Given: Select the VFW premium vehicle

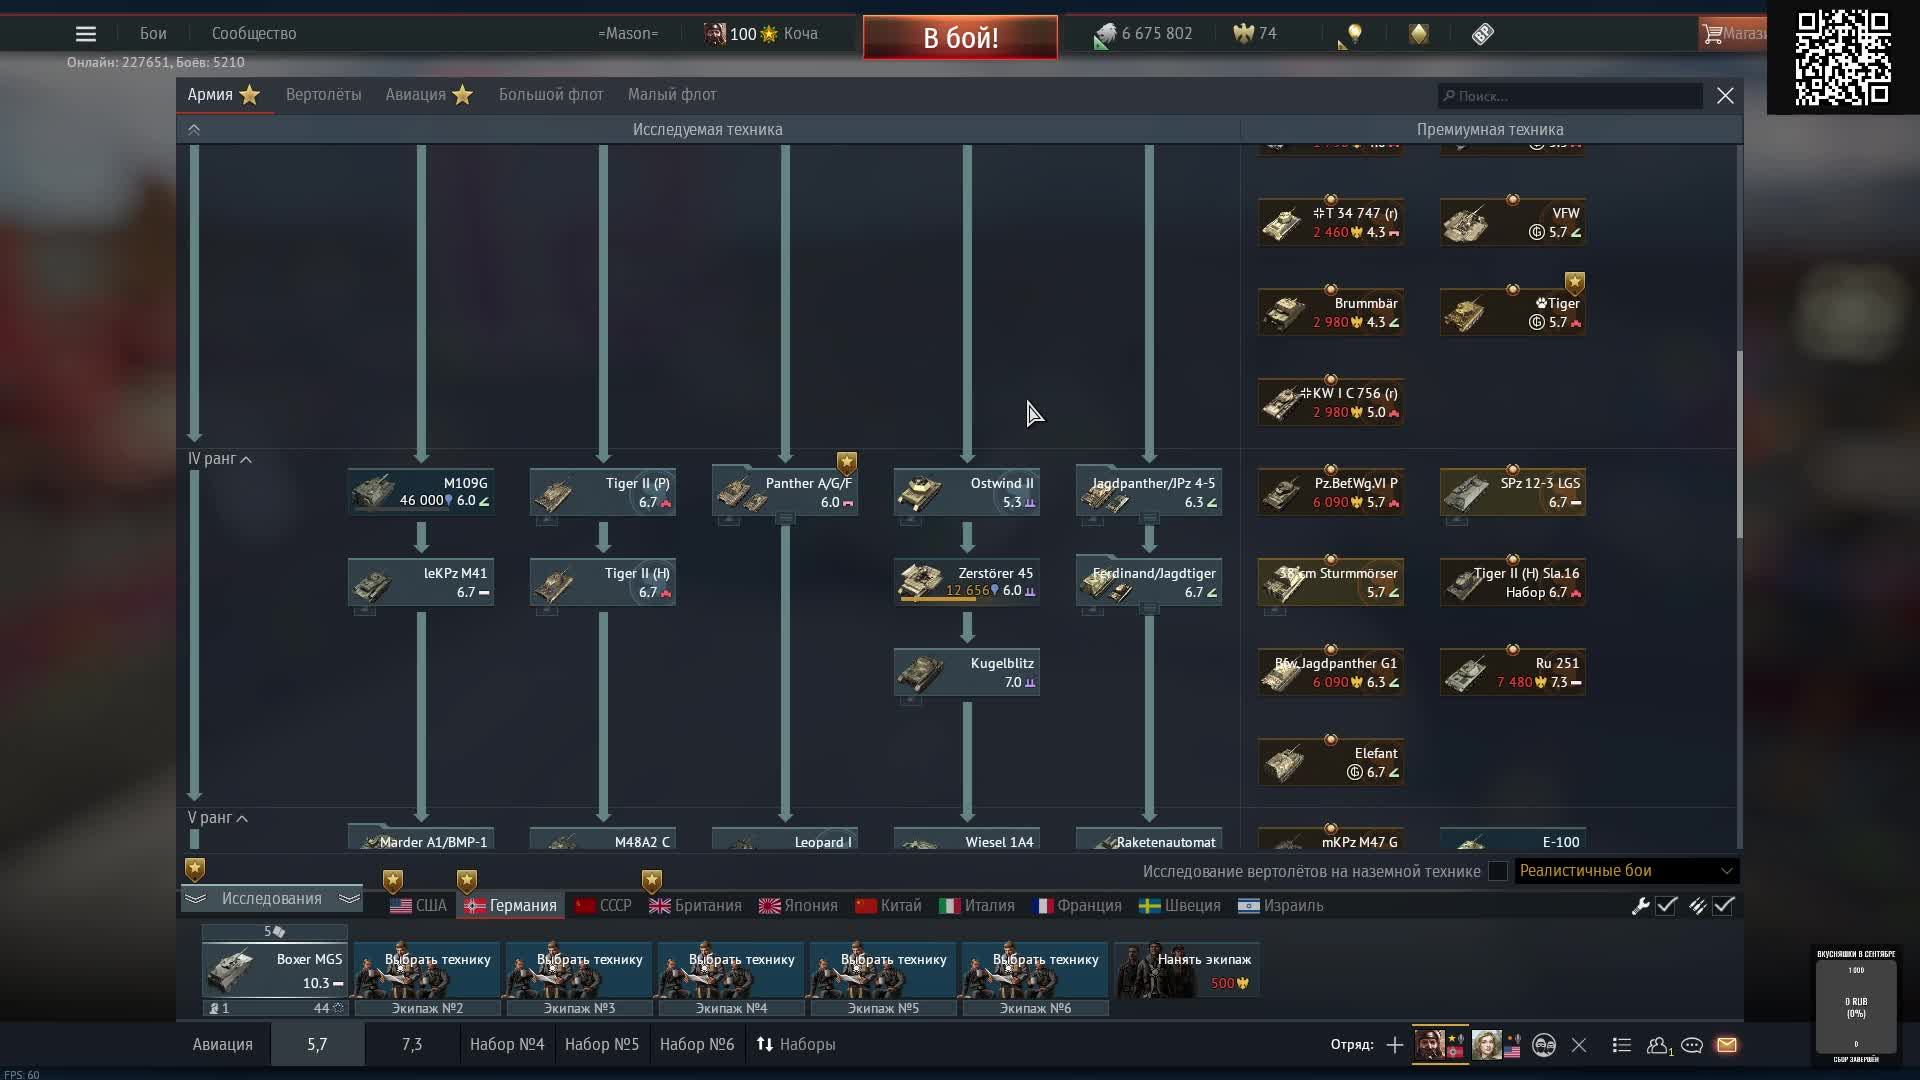Looking at the screenshot, I should [x=1513, y=223].
